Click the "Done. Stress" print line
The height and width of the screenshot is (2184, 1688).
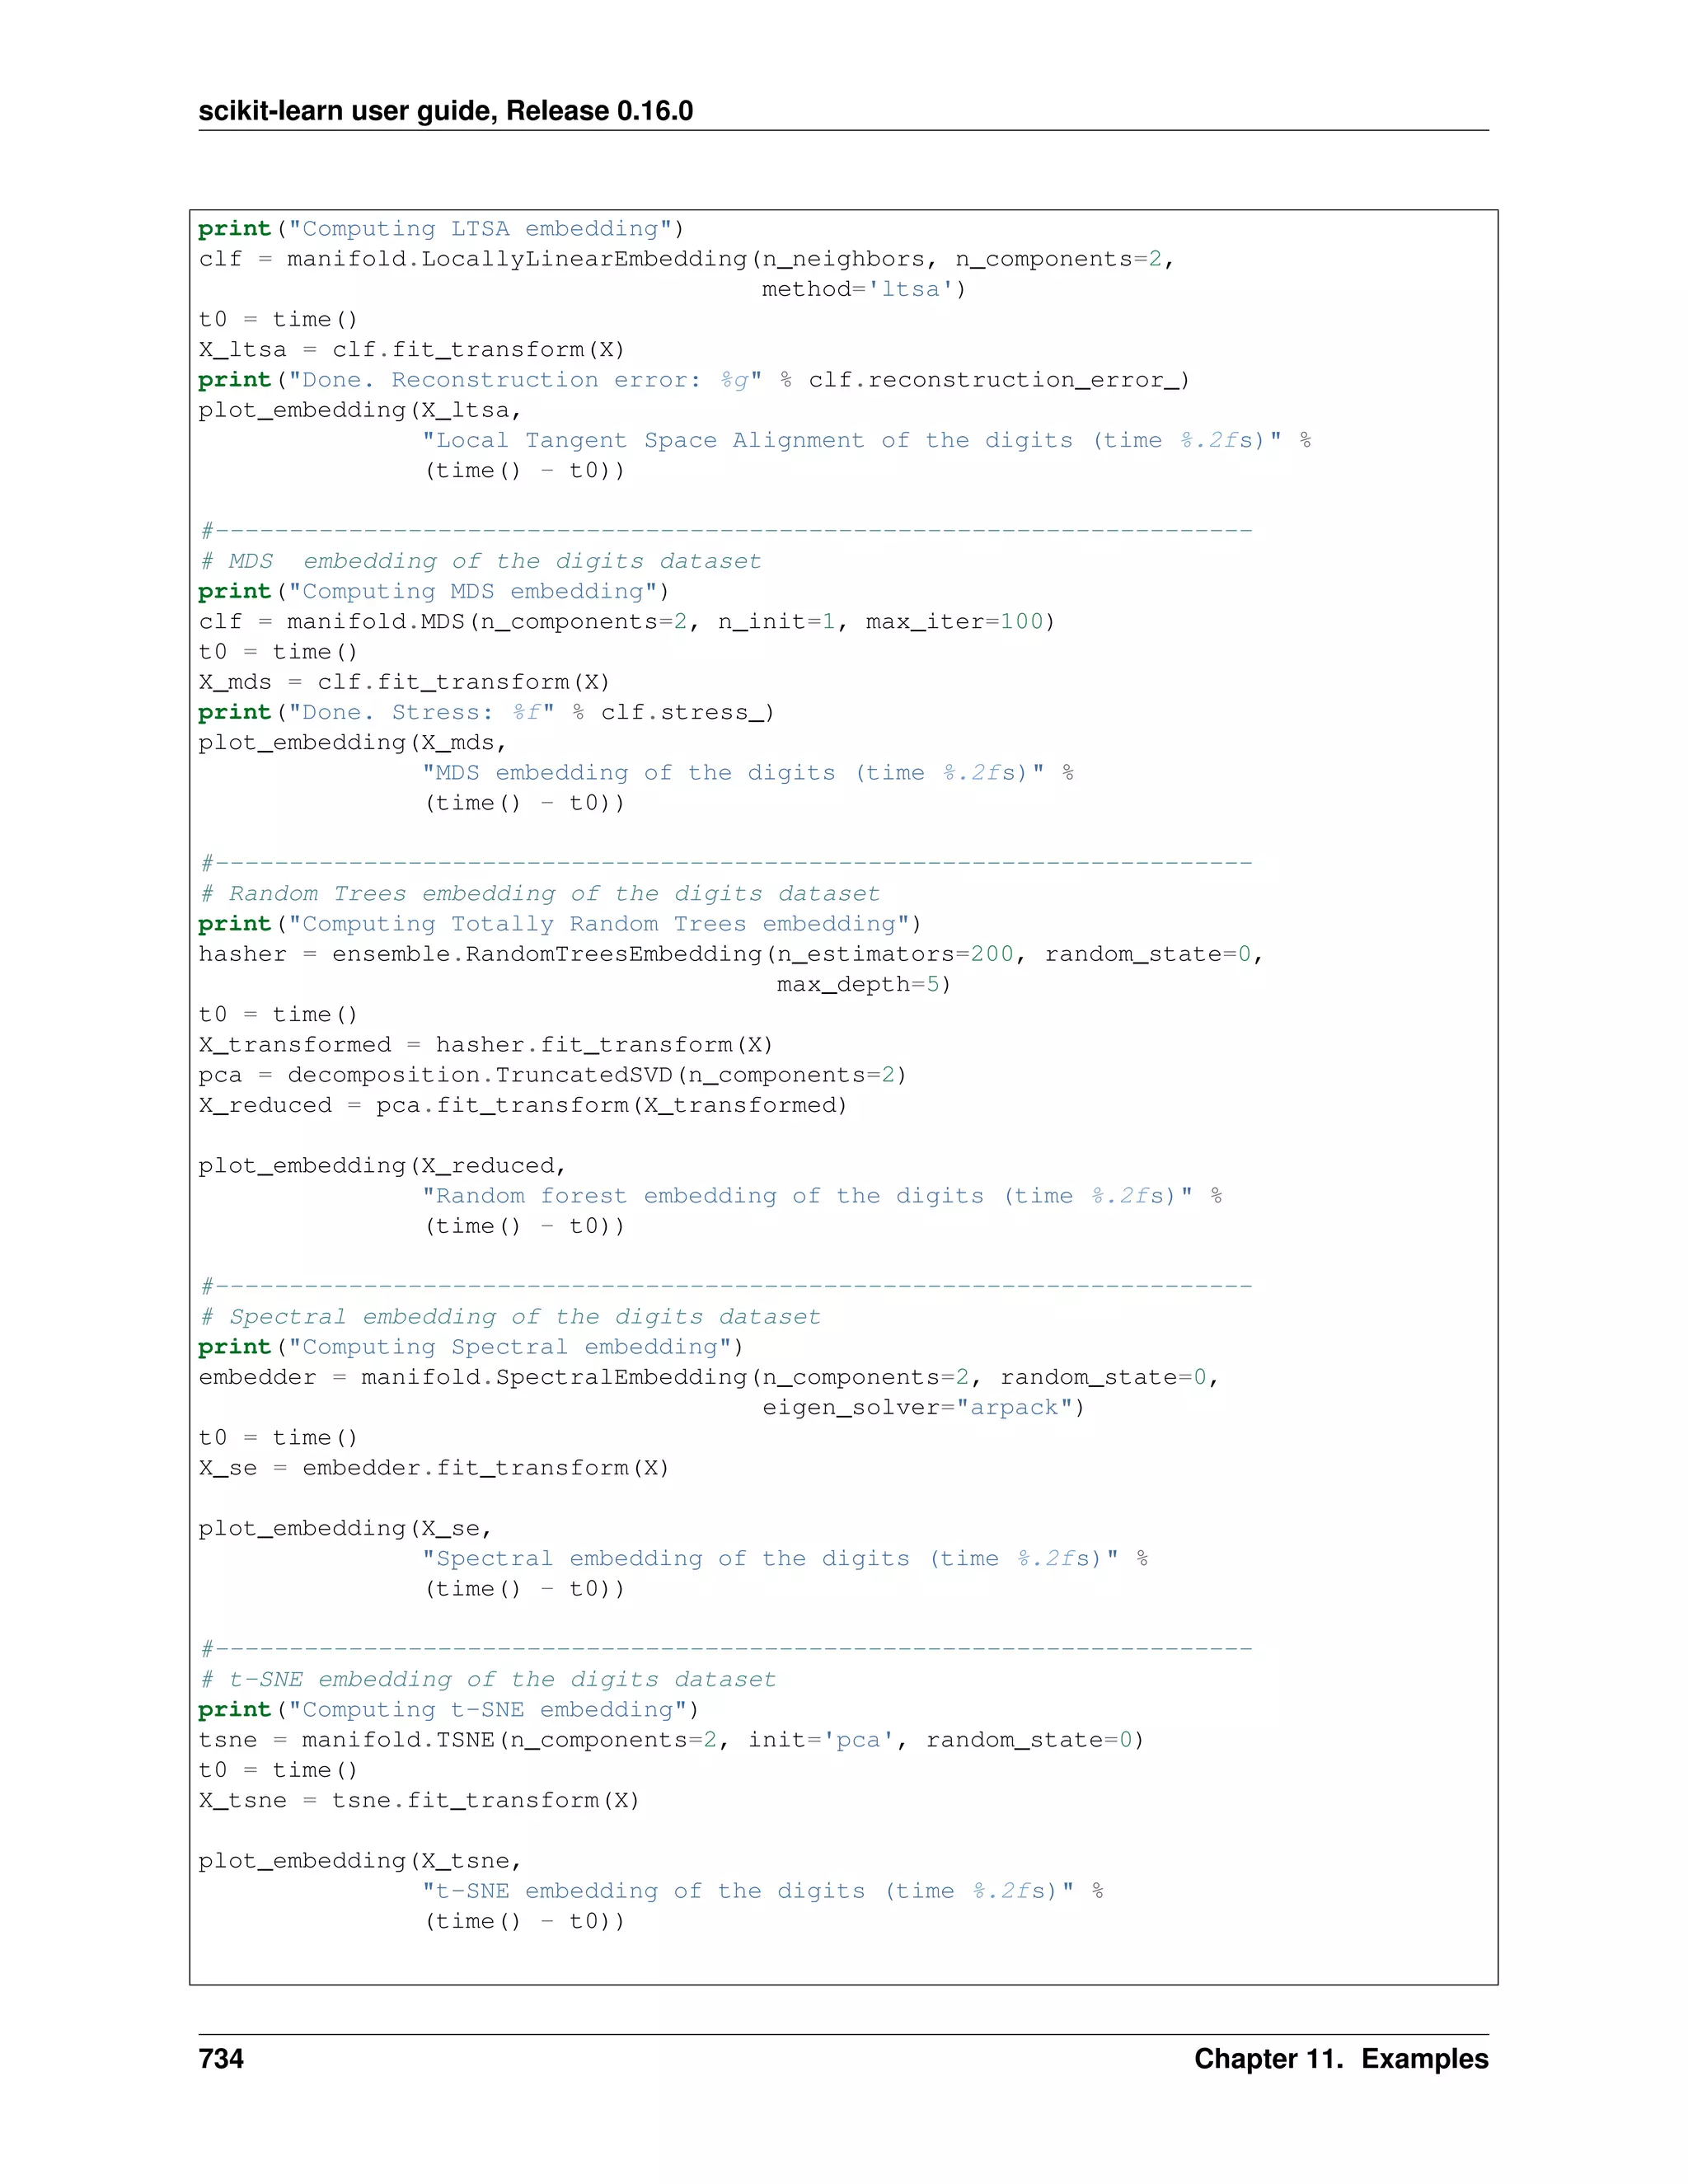[486, 712]
